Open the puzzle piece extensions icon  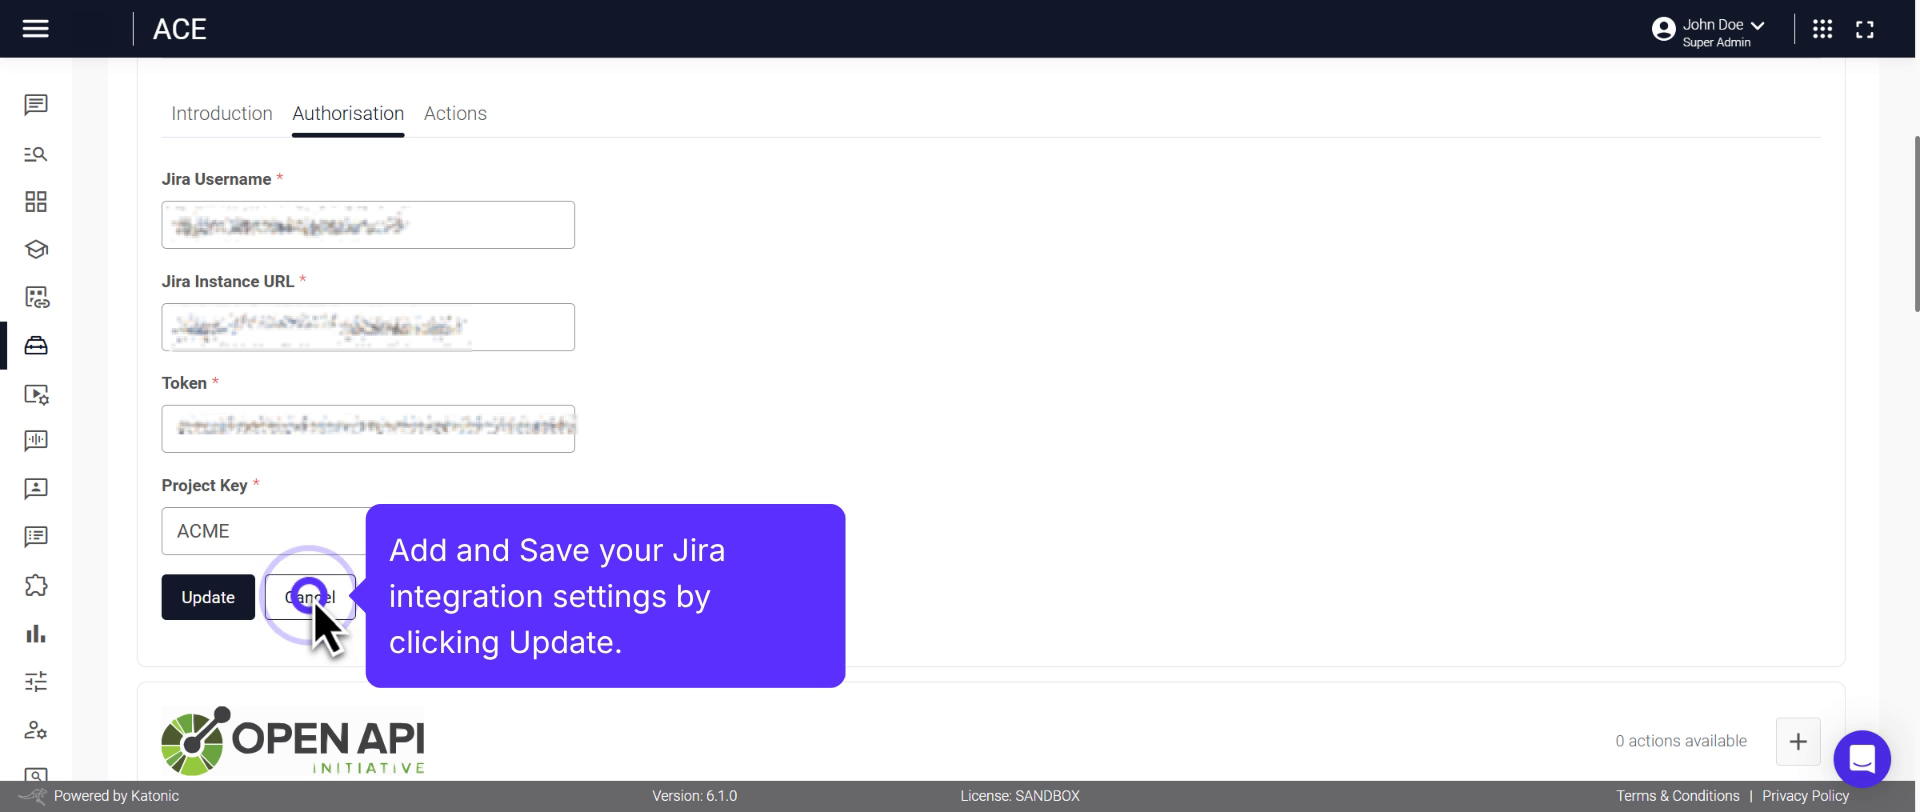pyautogui.click(x=36, y=585)
